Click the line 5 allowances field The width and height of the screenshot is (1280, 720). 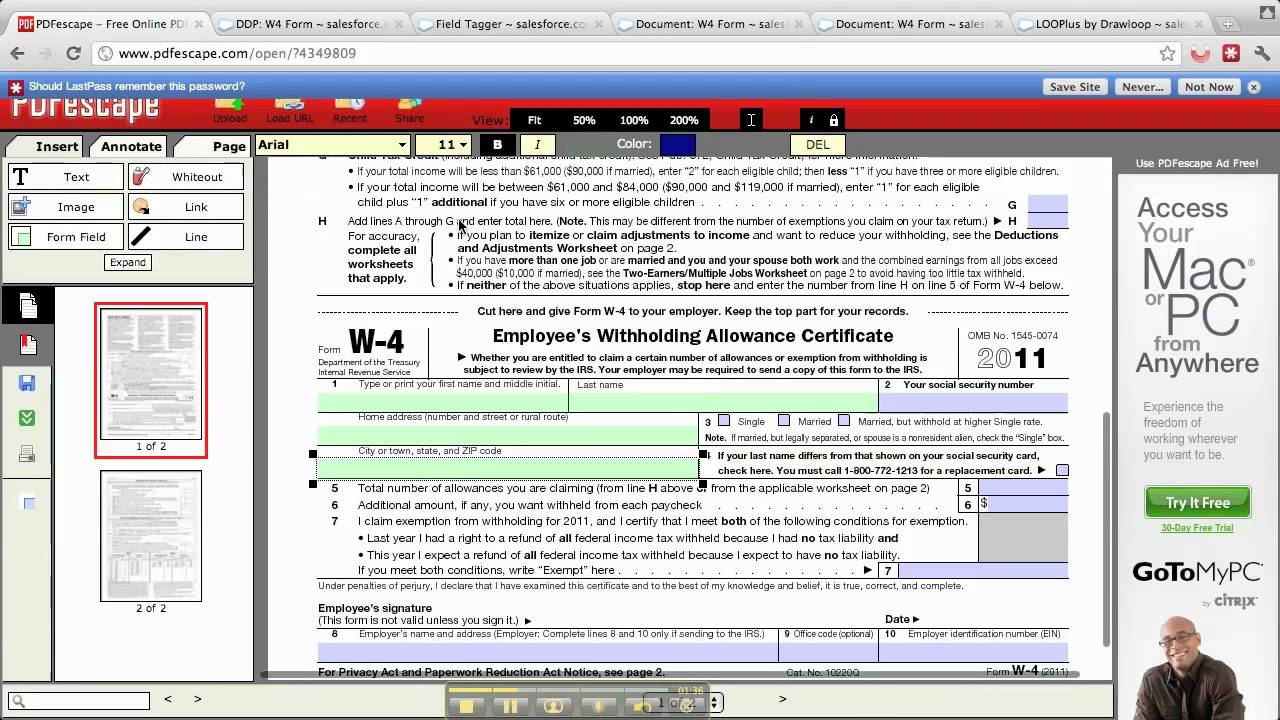click(1023, 488)
